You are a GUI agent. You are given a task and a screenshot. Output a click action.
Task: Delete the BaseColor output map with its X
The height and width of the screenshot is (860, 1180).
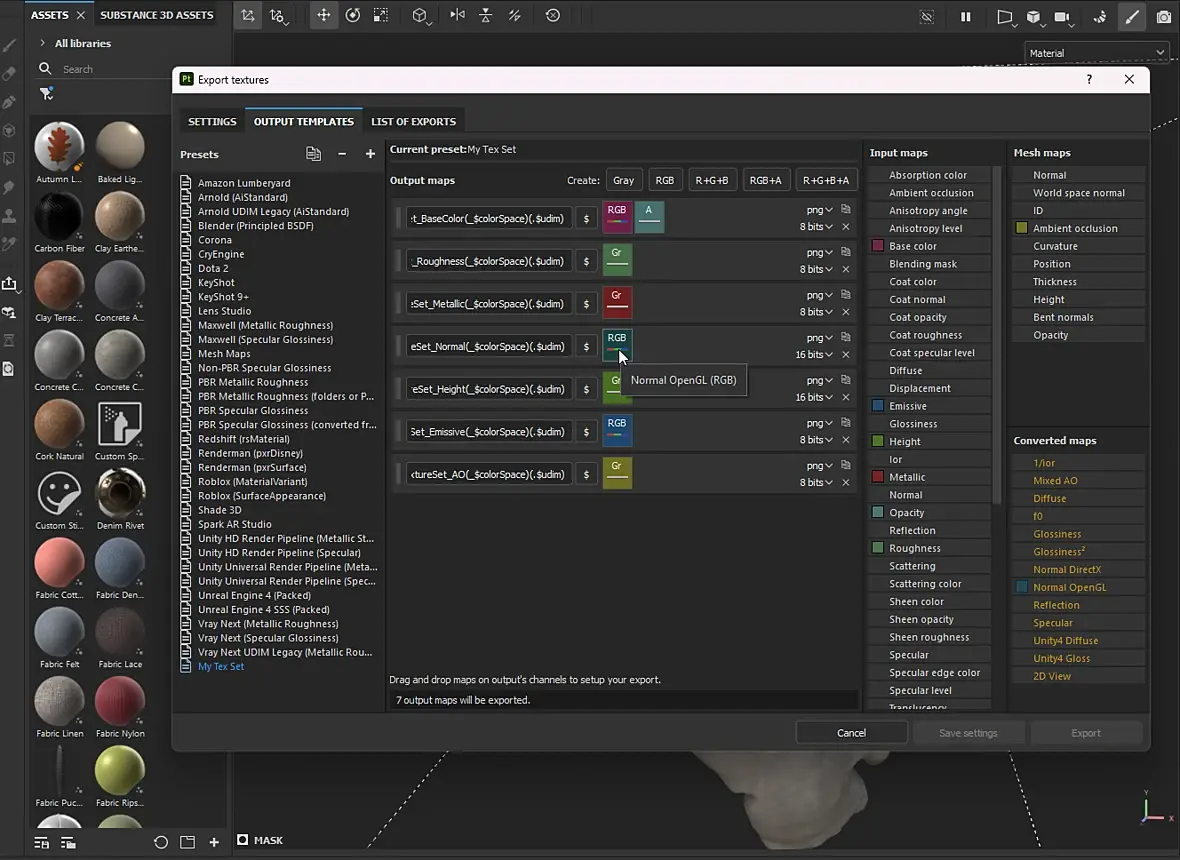click(846, 227)
